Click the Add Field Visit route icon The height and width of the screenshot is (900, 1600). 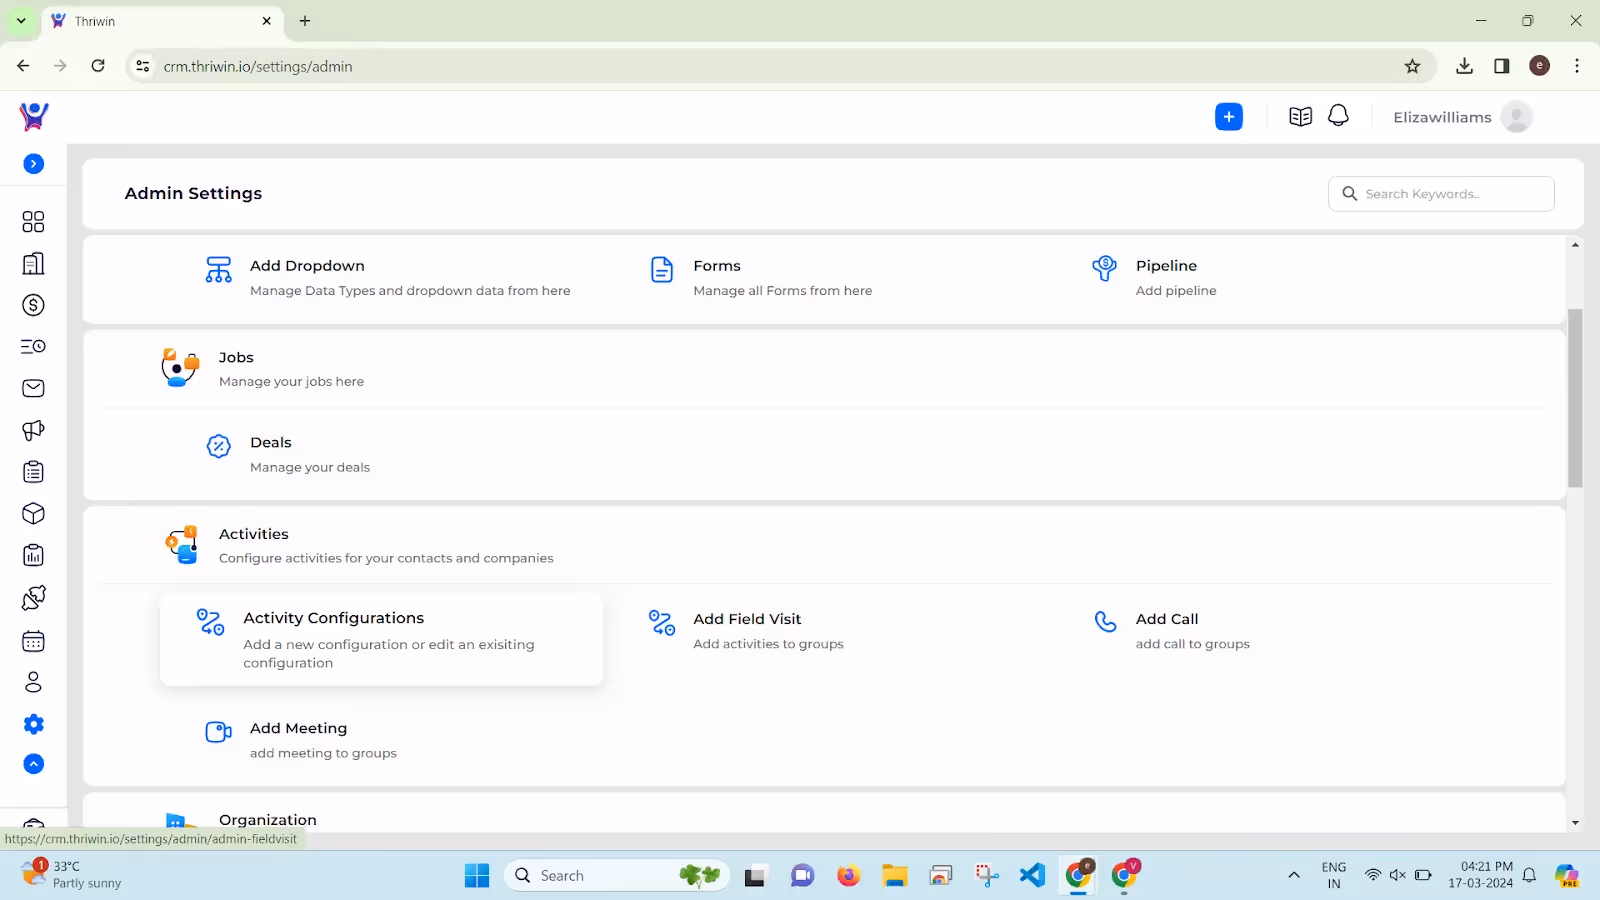(662, 622)
